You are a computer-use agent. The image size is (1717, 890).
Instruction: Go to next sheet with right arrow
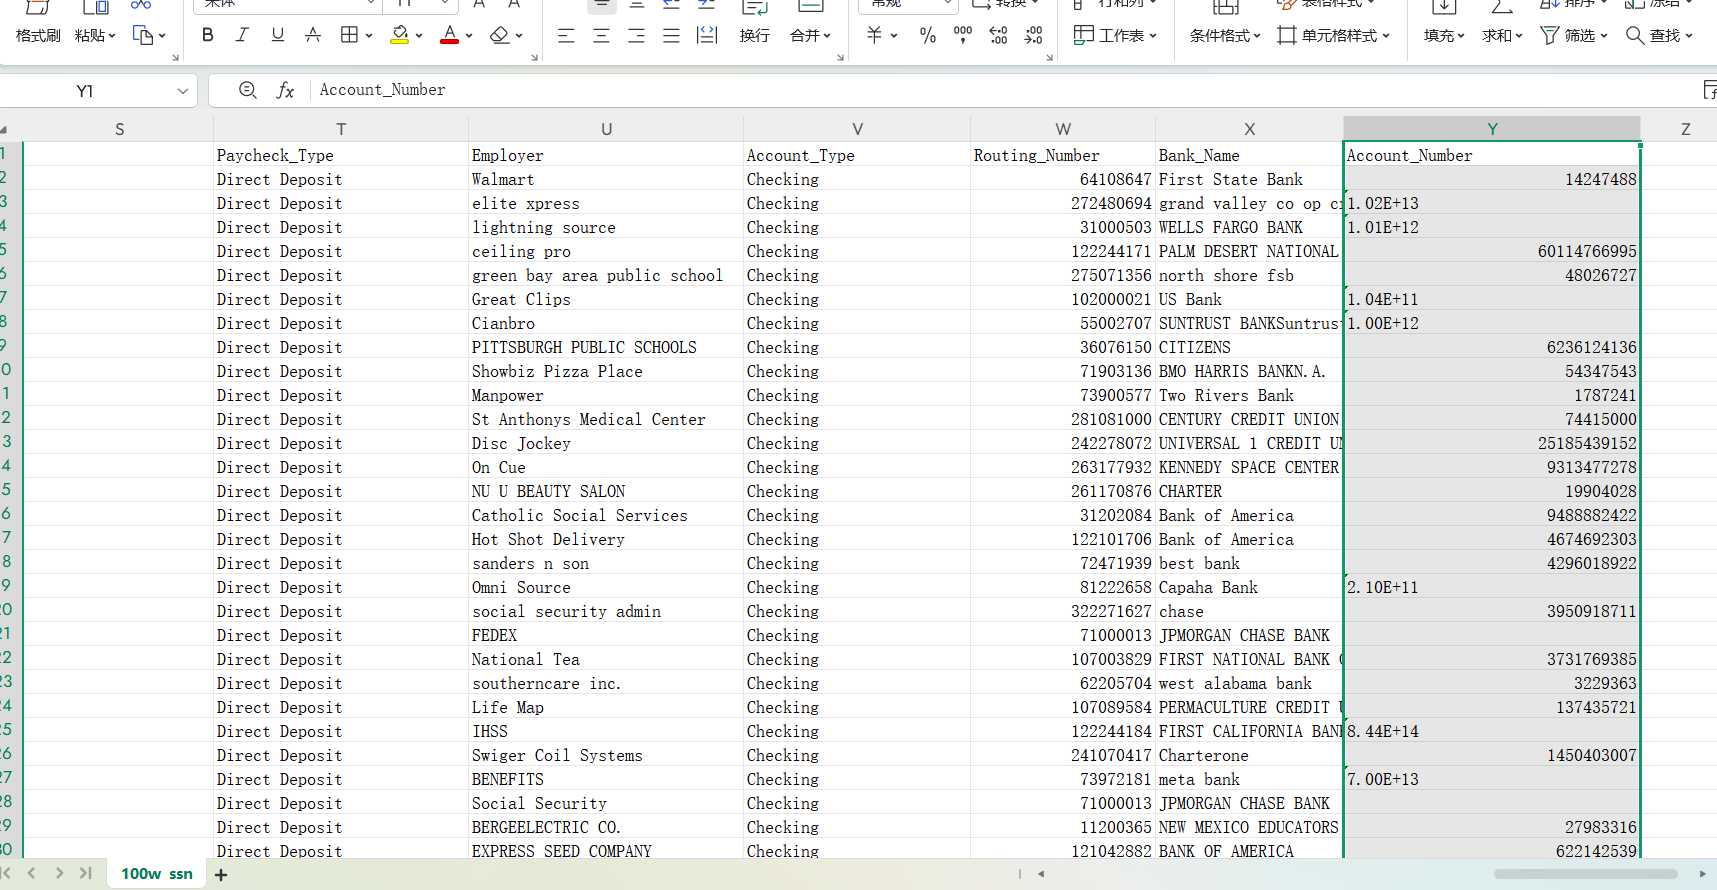point(59,873)
